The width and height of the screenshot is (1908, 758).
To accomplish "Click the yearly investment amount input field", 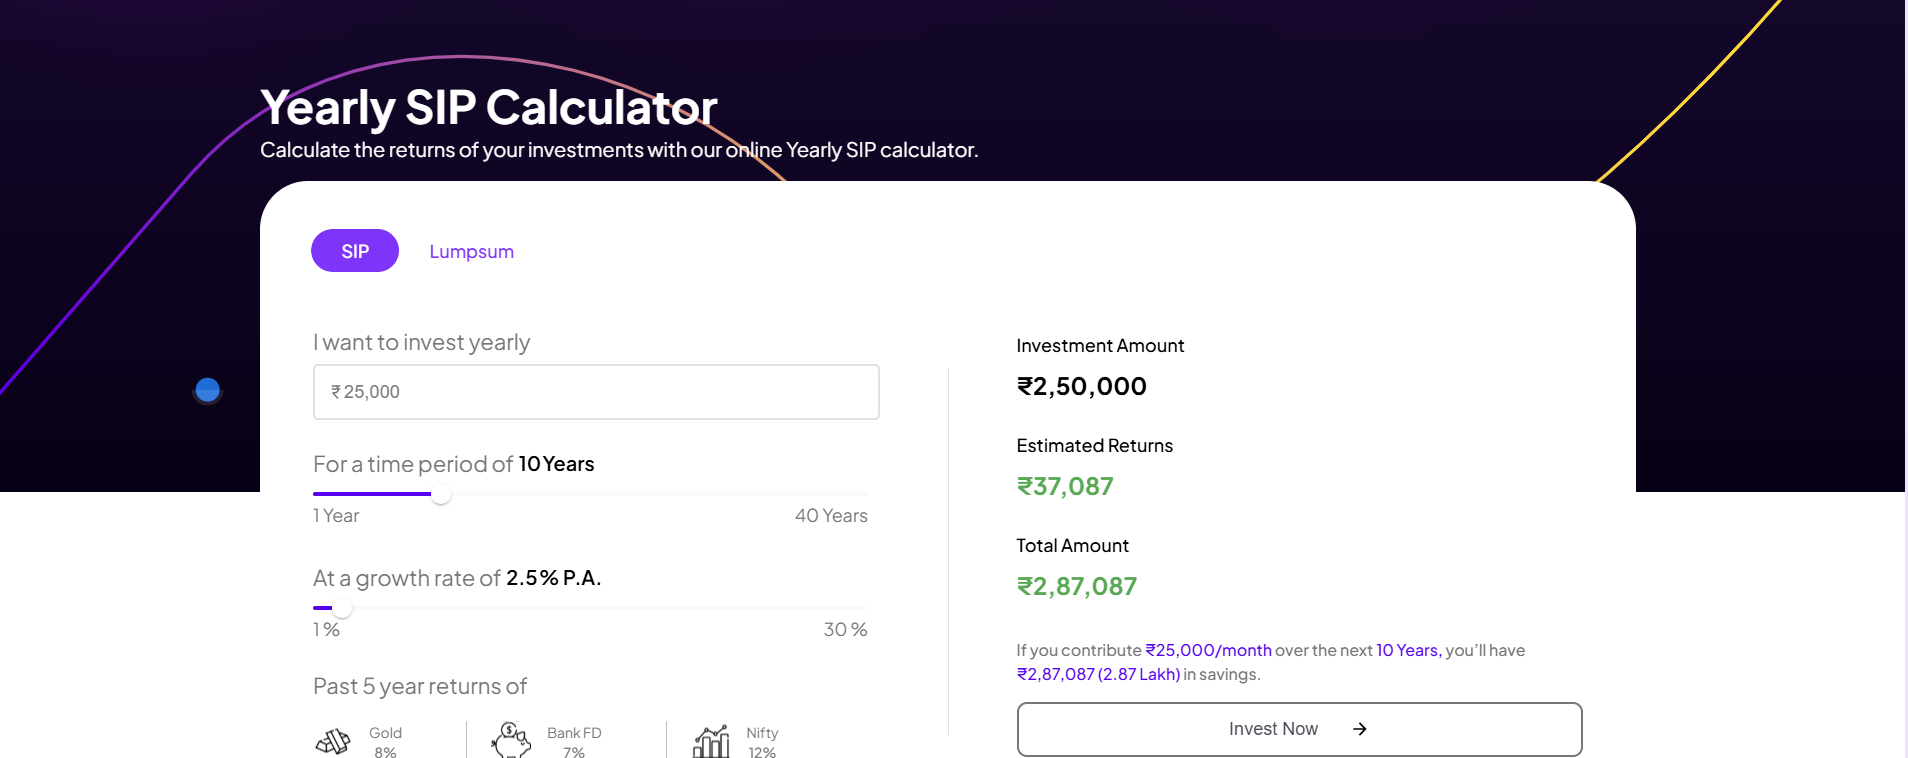I will [596, 392].
